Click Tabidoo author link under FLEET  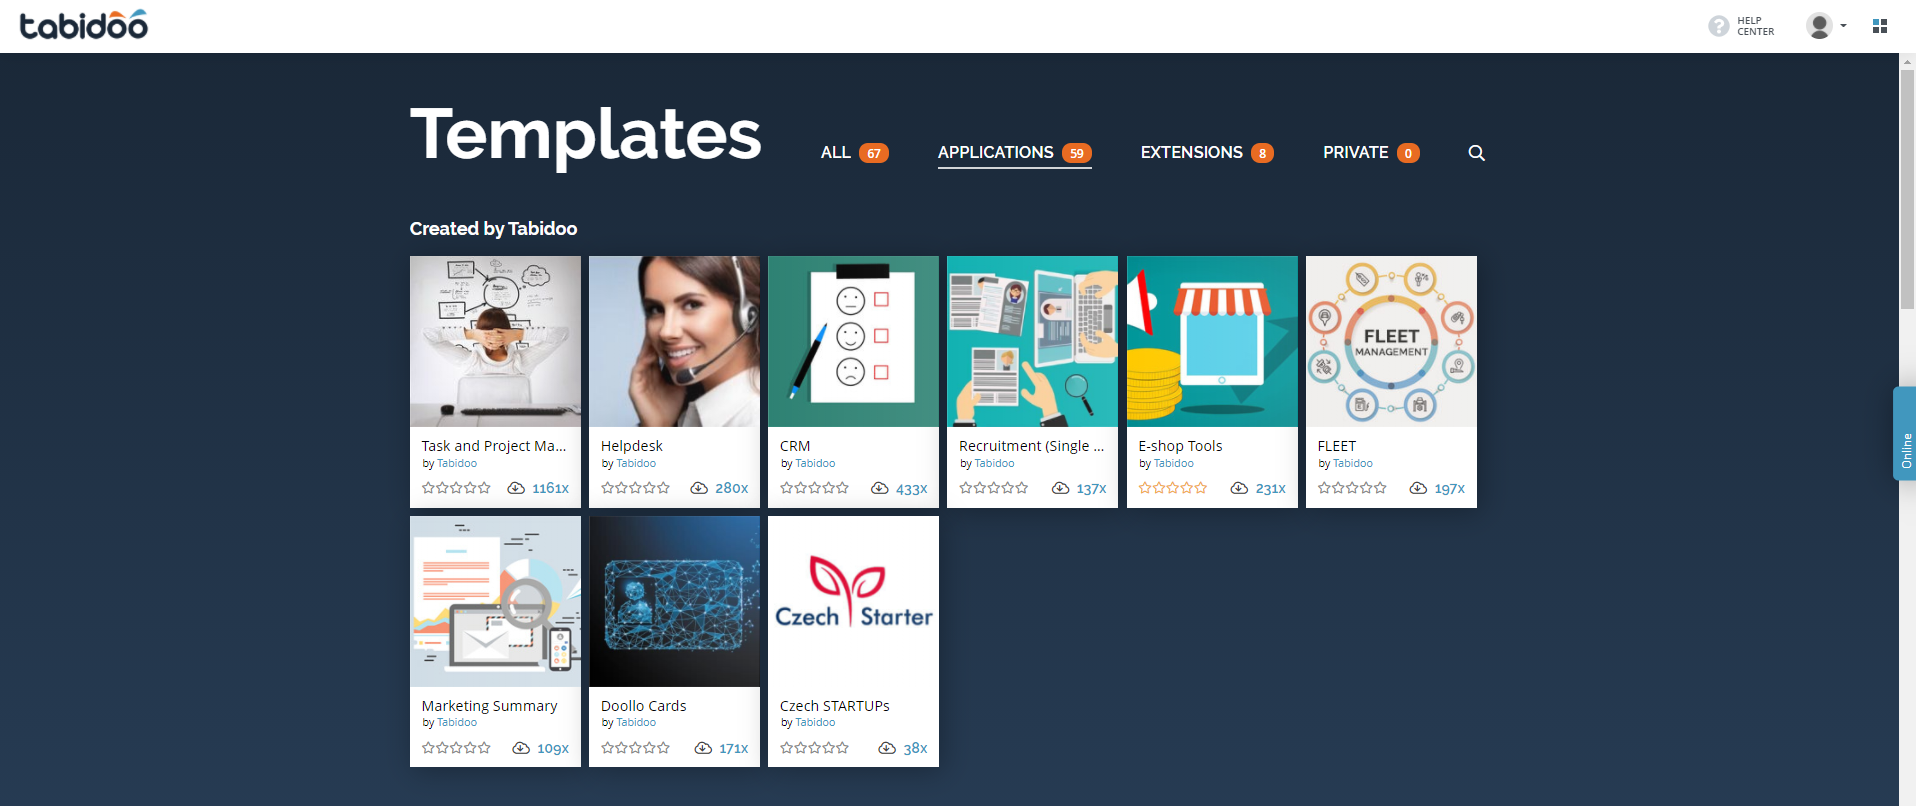point(1353,463)
